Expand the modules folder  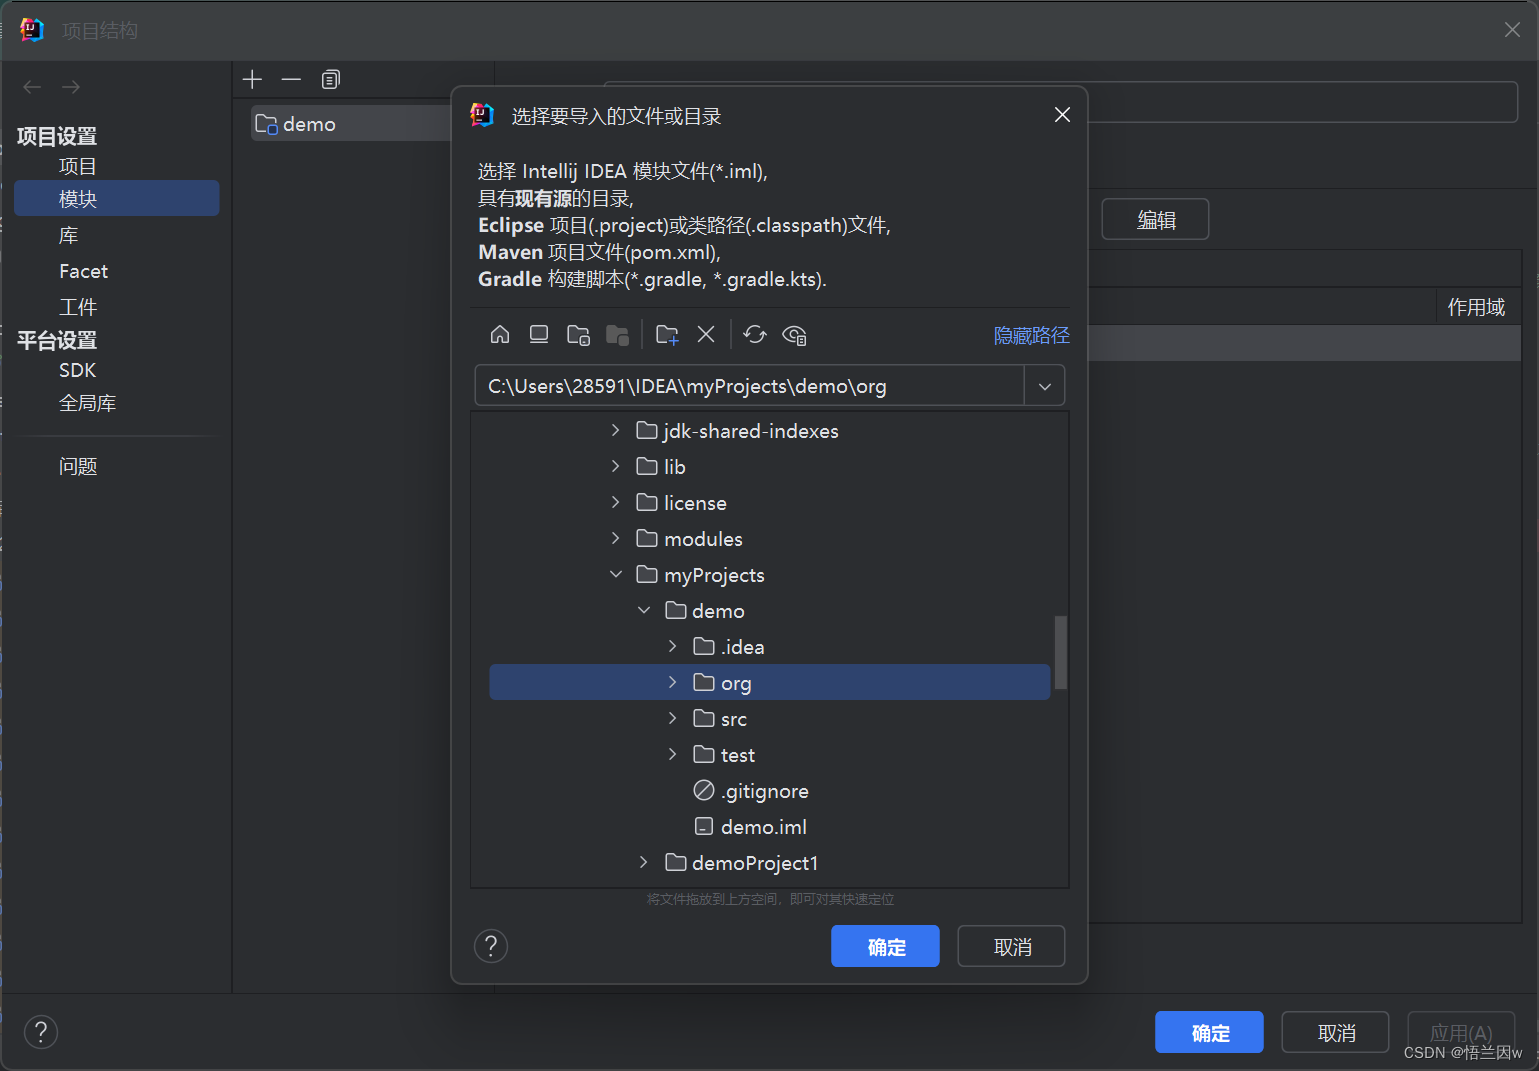(x=615, y=538)
